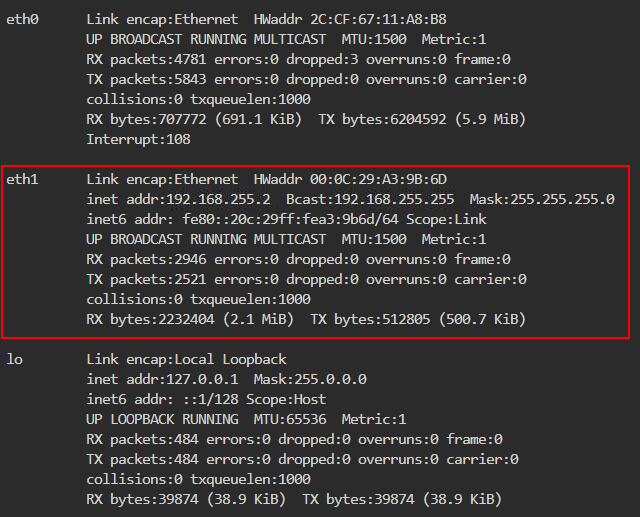Click the lo interface name
640x517 pixels.
[14, 359]
